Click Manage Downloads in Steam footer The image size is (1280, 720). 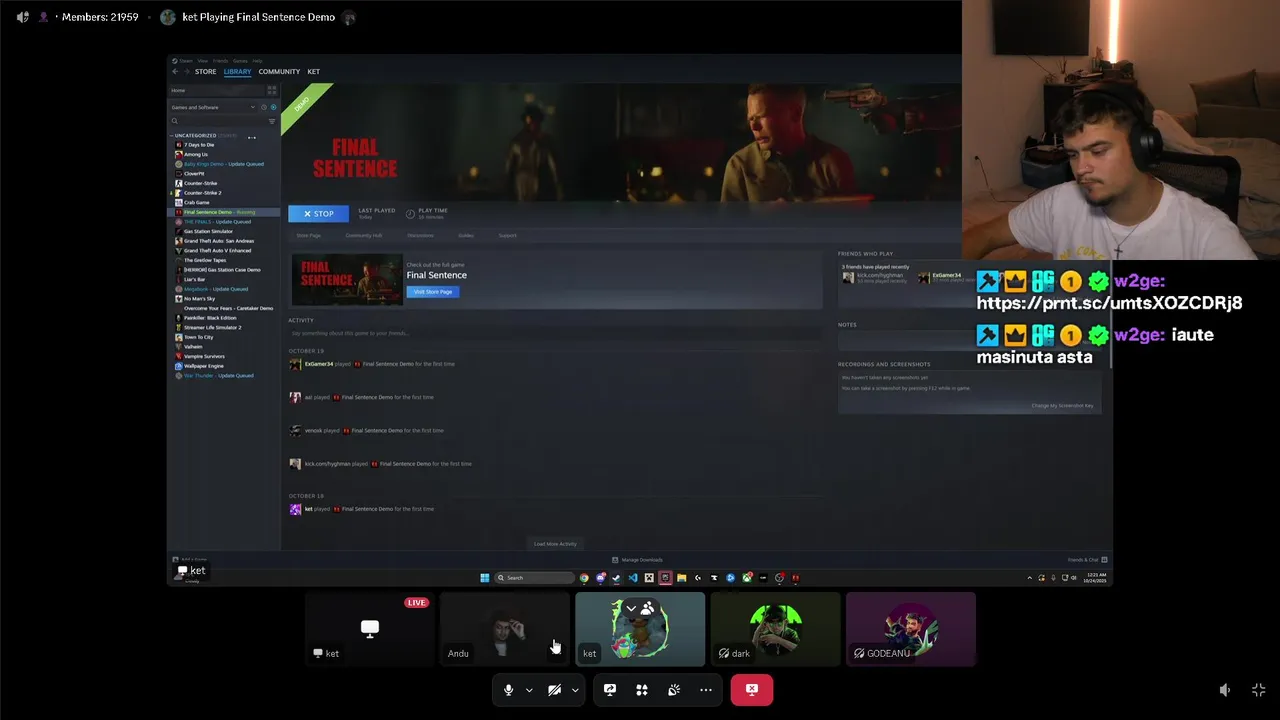[637, 560]
